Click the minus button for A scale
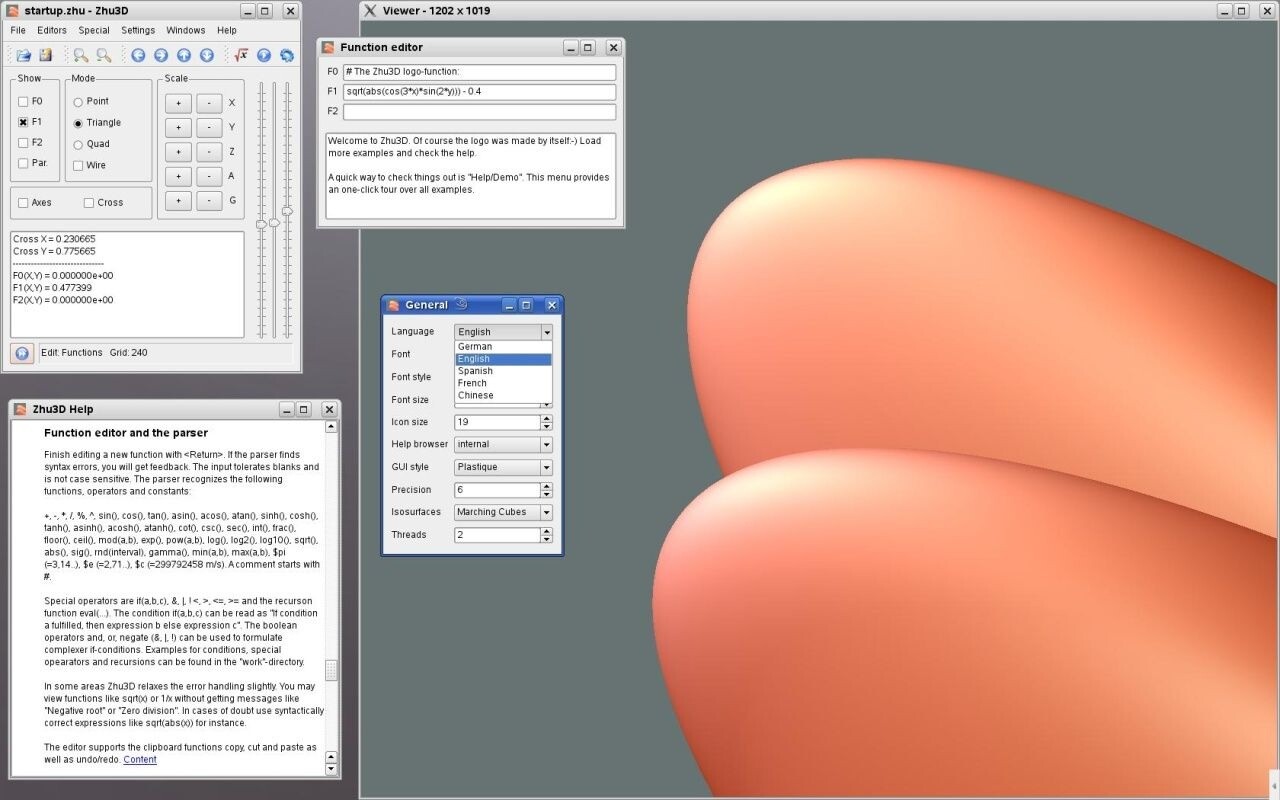 (209, 176)
